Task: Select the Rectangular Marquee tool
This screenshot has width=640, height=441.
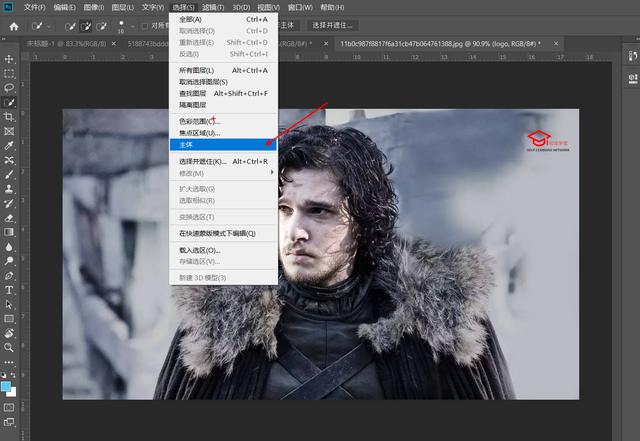Action: [9, 74]
